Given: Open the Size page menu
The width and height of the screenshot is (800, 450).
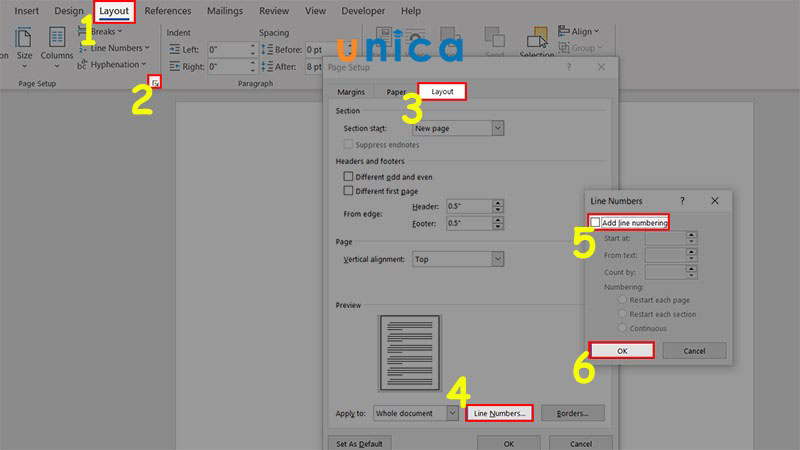Looking at the screenshot, I should (23, 47).
